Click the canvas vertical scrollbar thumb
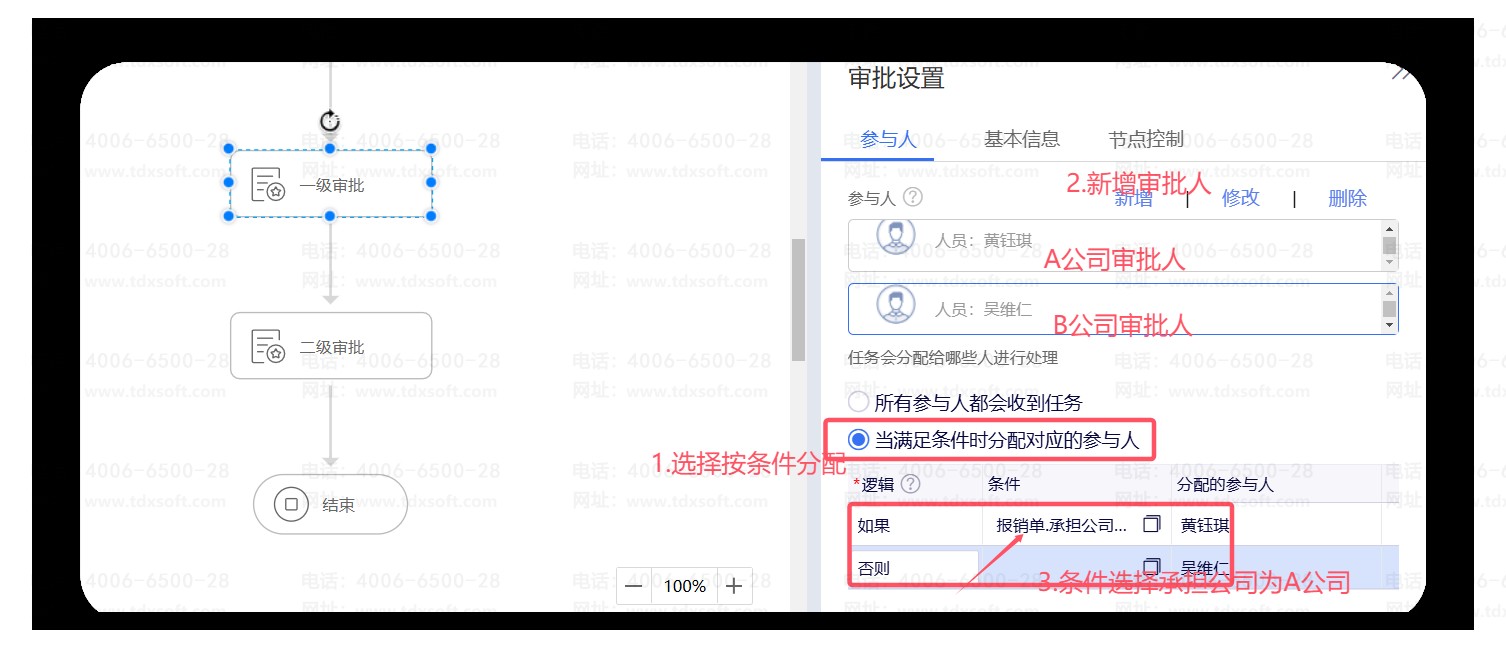This screenshot has height=648, width=1506. [x=798, y=300]
